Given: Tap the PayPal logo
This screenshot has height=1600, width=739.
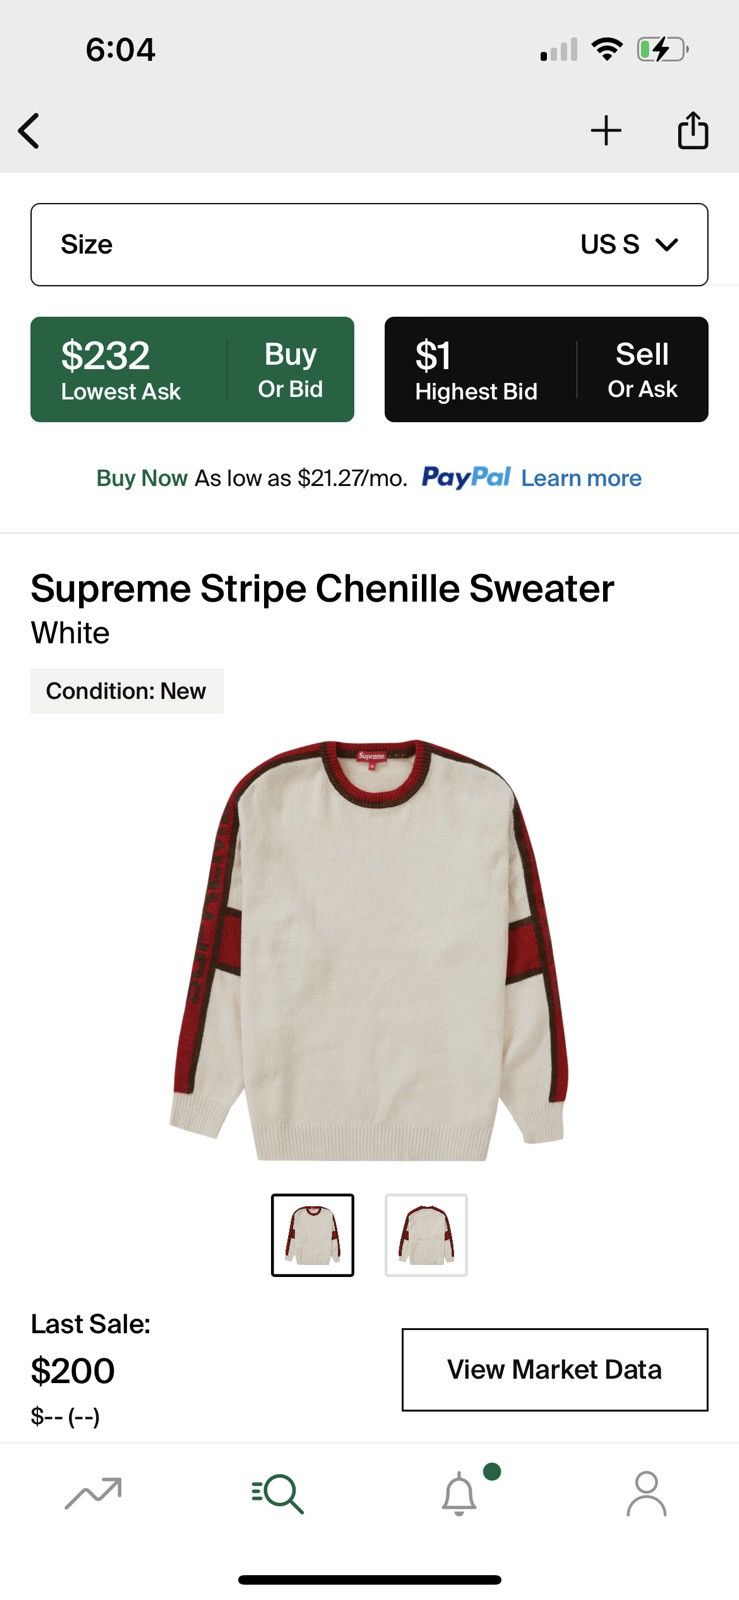Looking at the screenshot, I should pyautogui.click(x=466, y=477).
